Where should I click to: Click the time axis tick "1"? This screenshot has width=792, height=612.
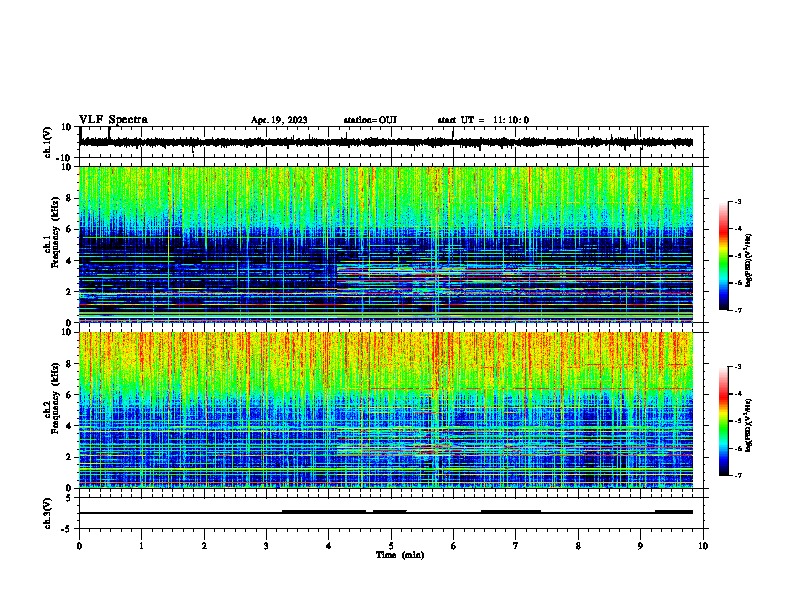[x=141, y=546]
